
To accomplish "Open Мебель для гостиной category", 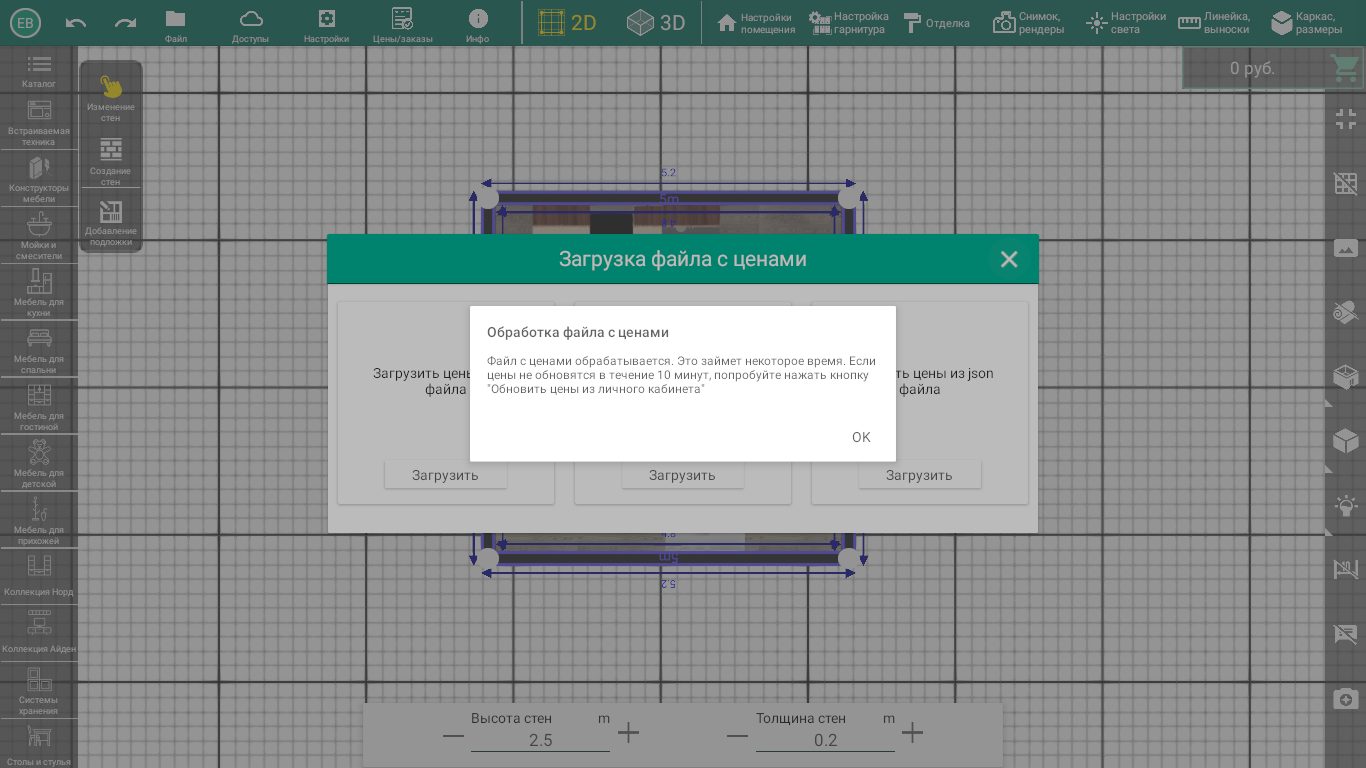I will [x=39, y=407].
